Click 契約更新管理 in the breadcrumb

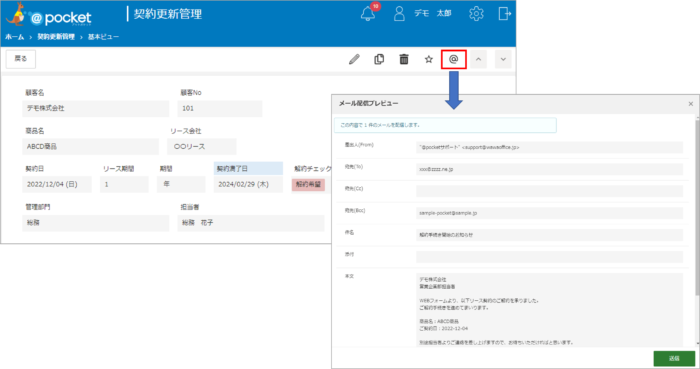pos(56,37)
